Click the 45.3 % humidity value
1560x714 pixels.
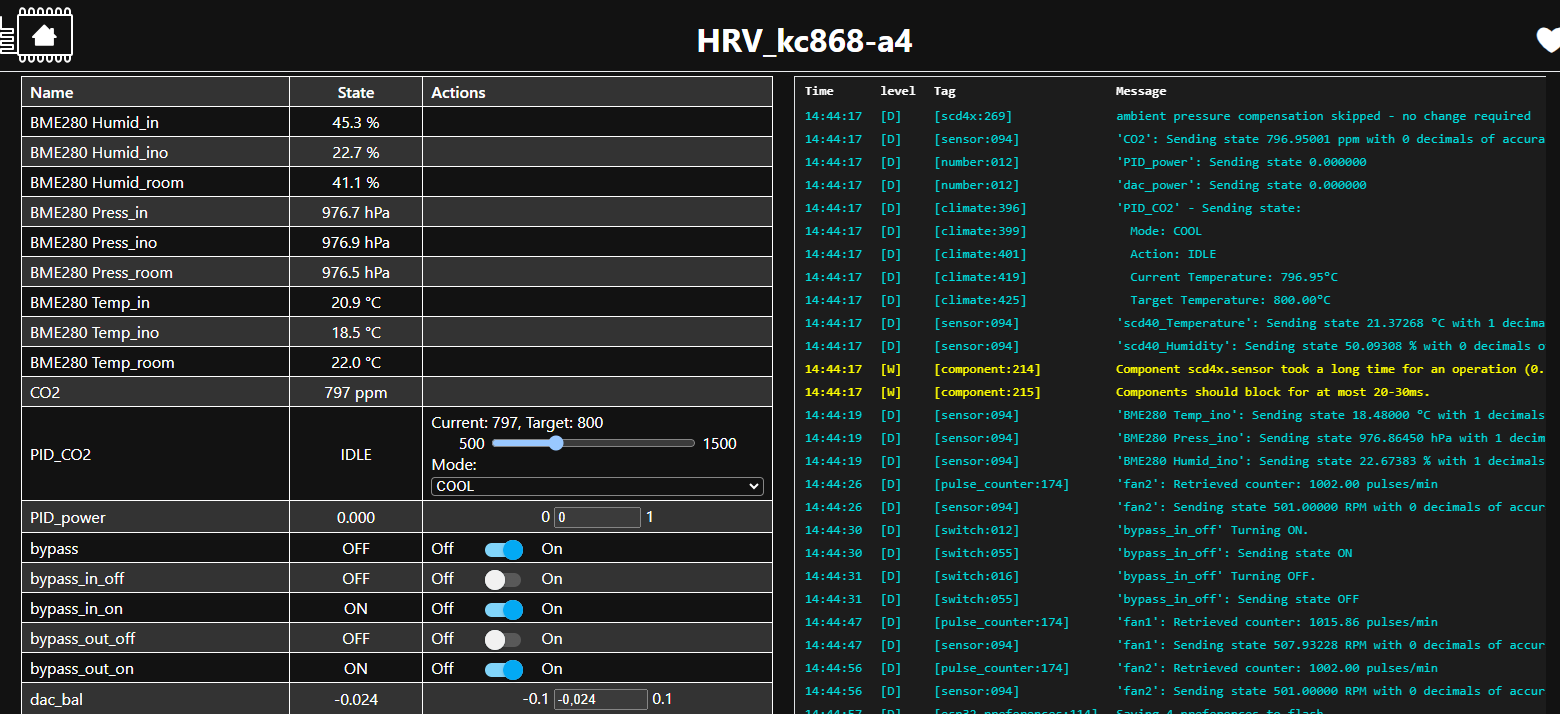pos(356,122)
